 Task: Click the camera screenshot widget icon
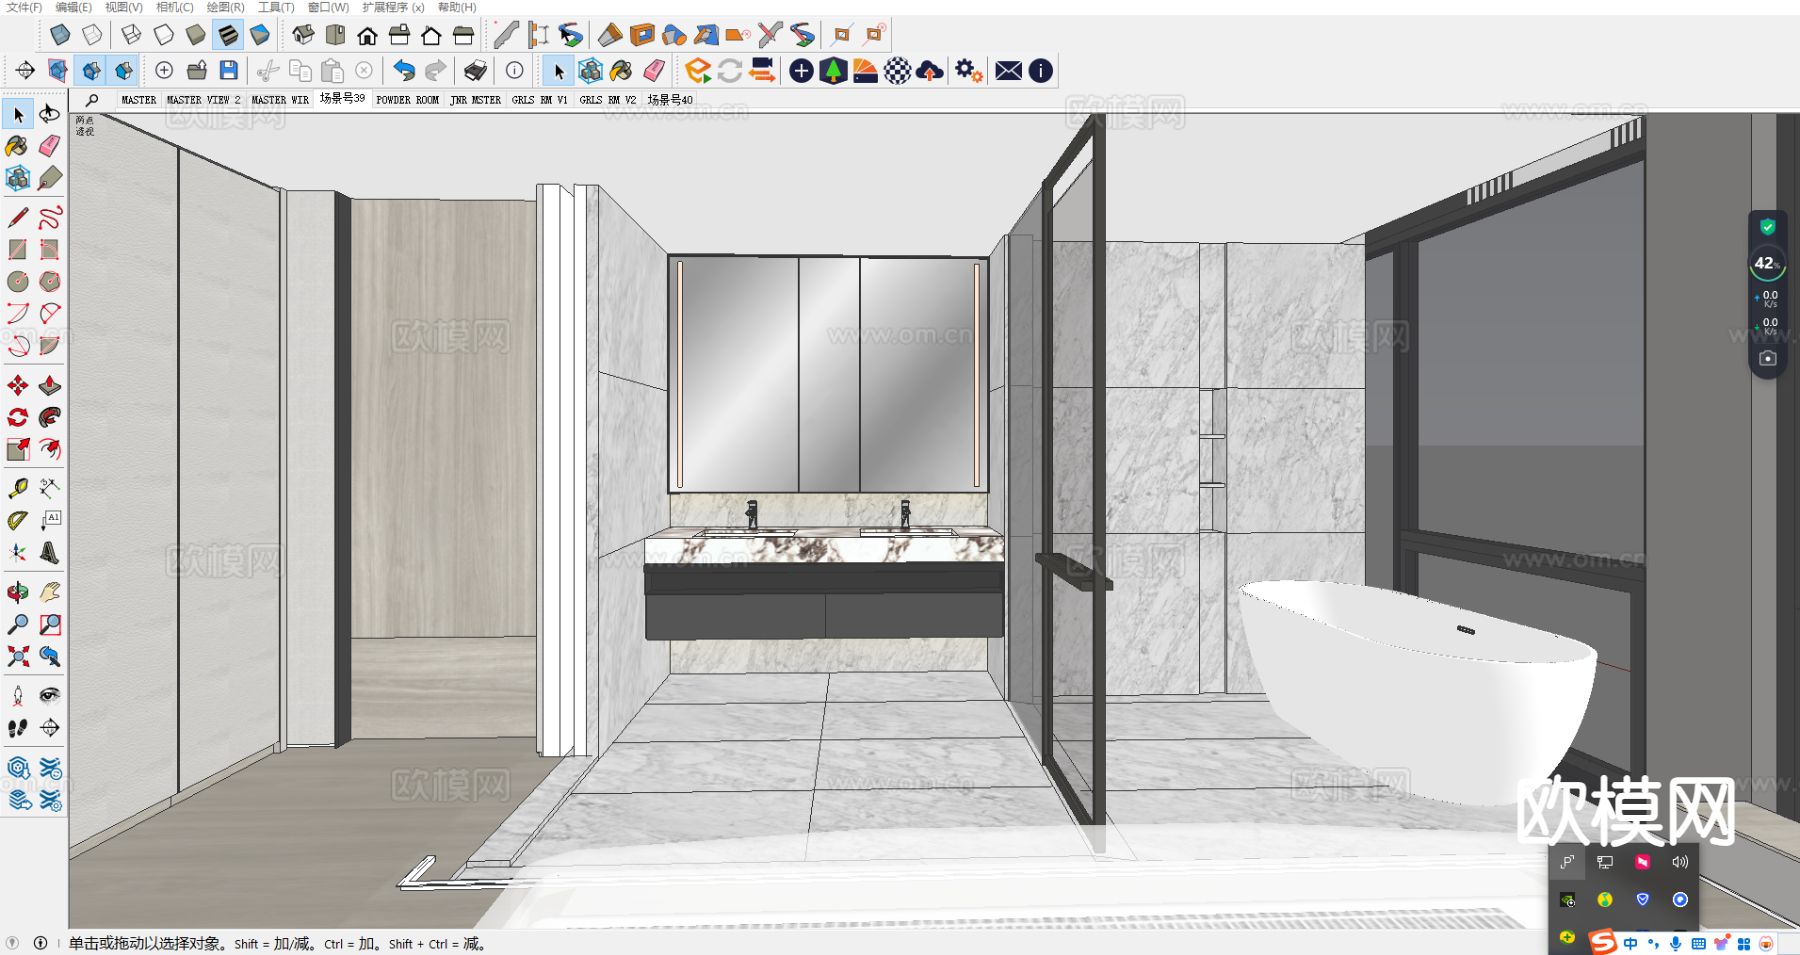coord(1767,358)
